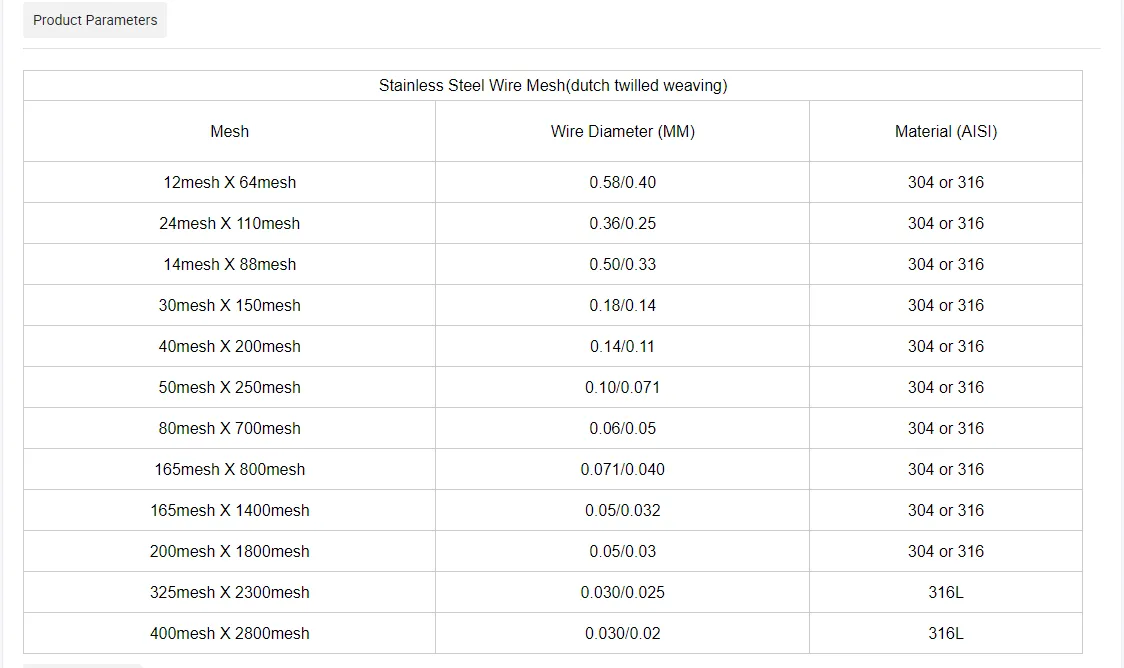Click the 0.071/0.040 wire diameter cell
This screenshot has height=668, width=1124.
click(x=622, y=469)
